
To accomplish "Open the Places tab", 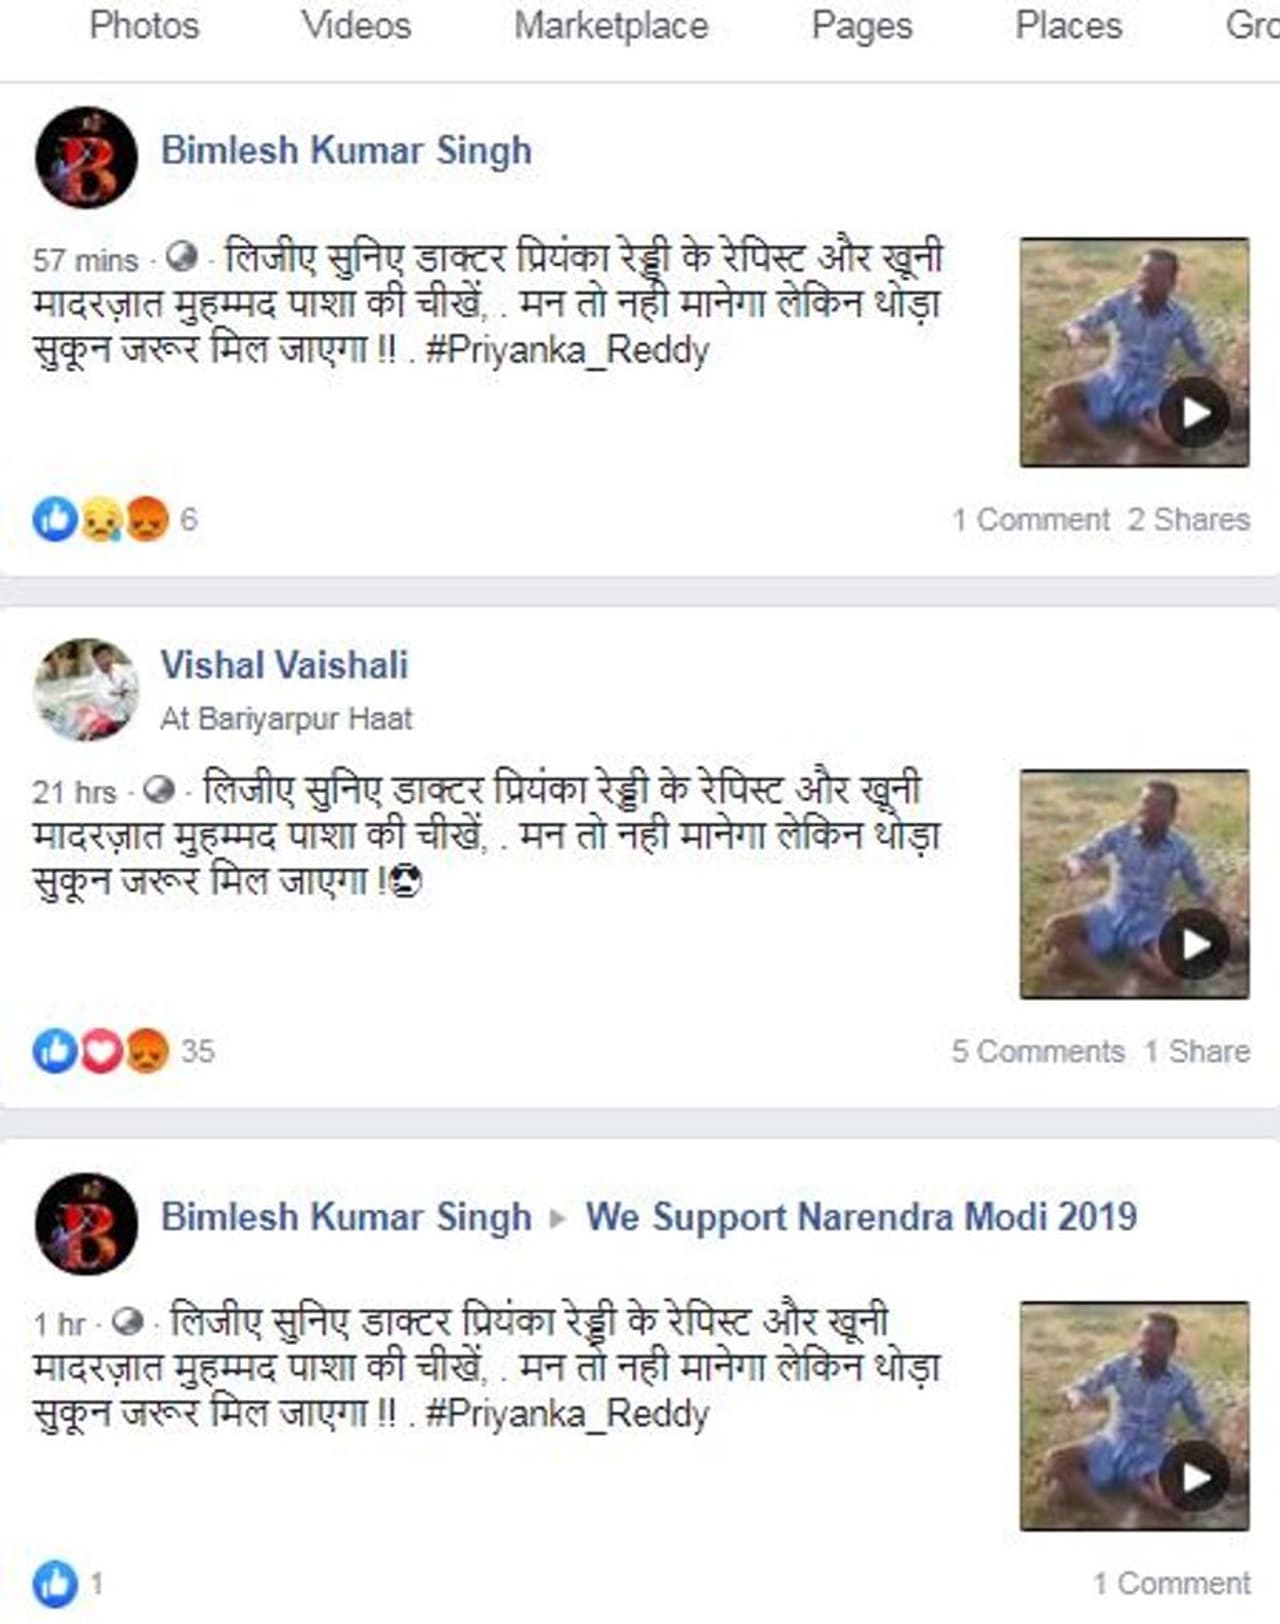I will coord(1069,26).
